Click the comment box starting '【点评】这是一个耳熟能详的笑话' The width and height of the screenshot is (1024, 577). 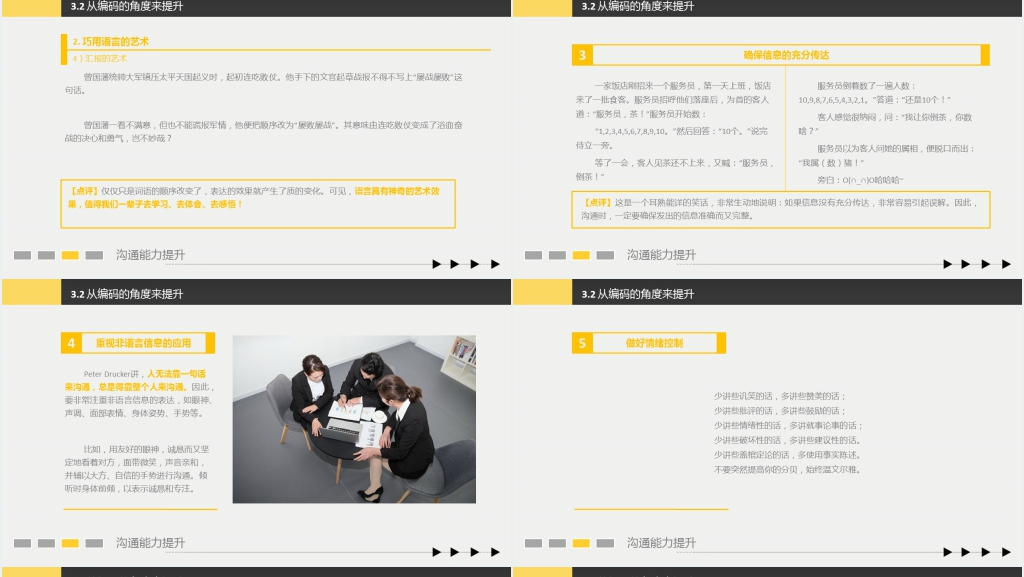click(x=781, y=210)
